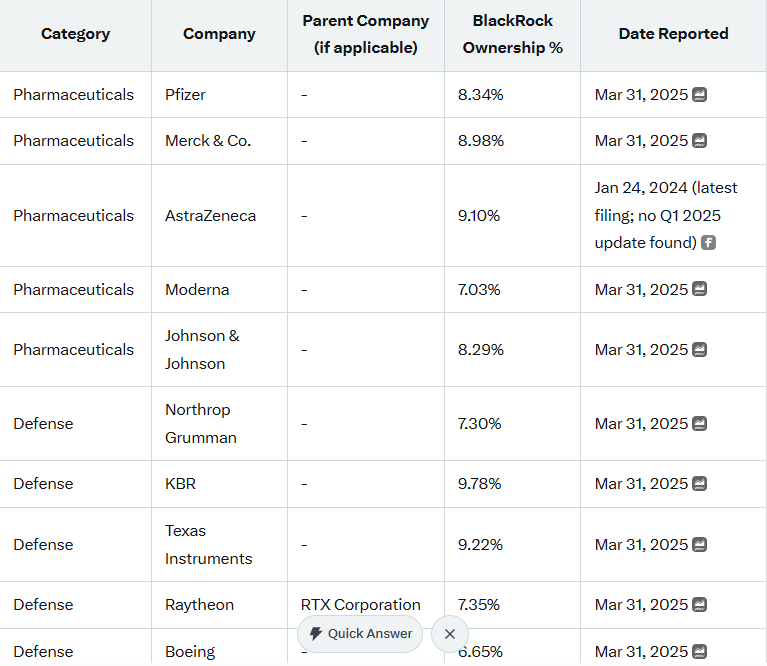
Task: Click the Parent Company column header
Action: [x=365, y=34]
